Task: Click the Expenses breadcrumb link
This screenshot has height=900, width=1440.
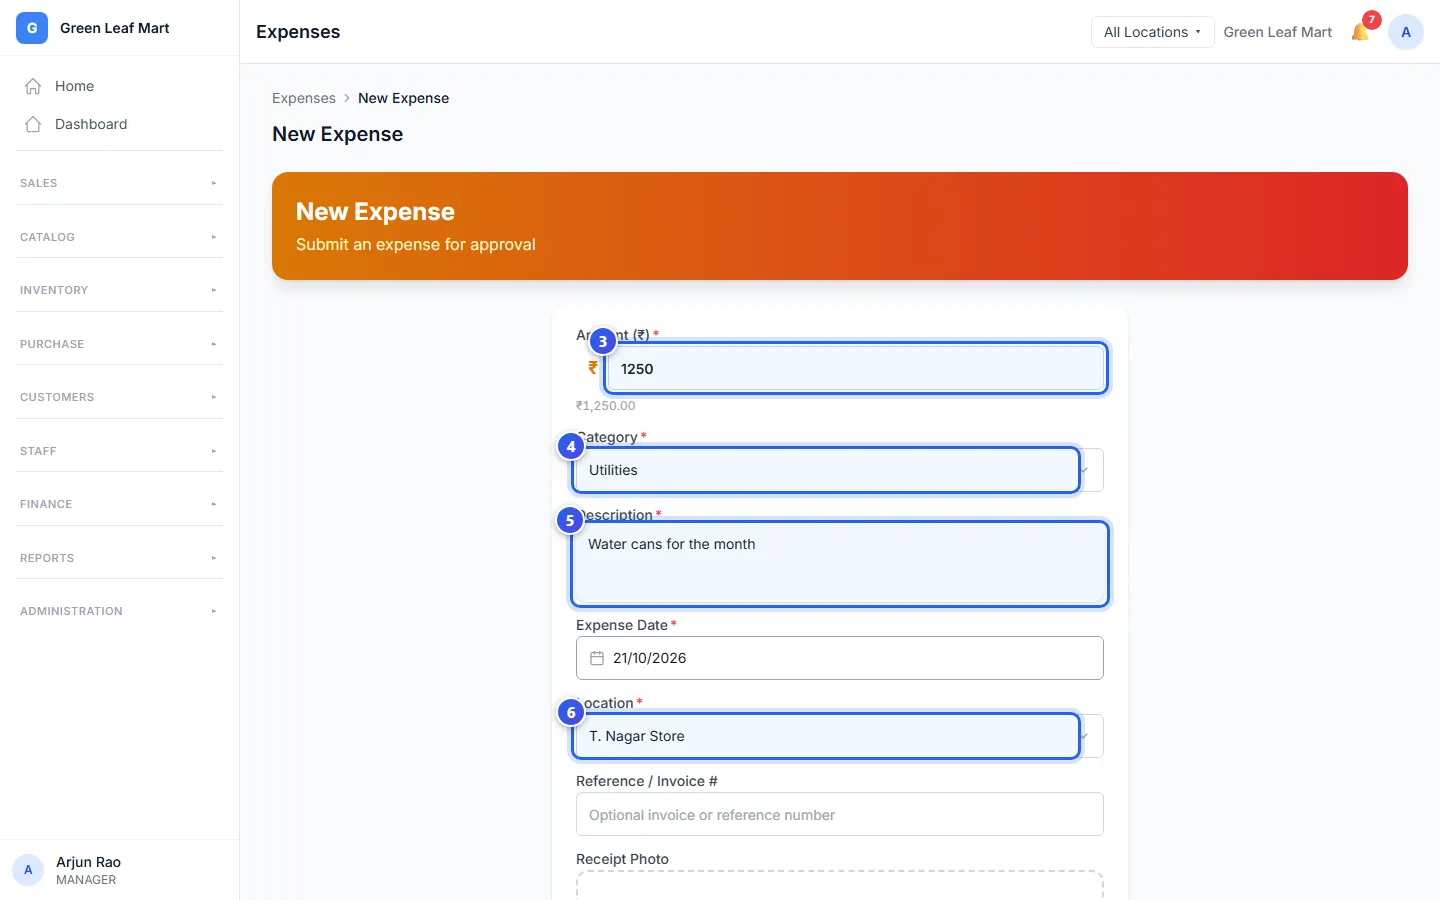Action: [x=304, y=98]
